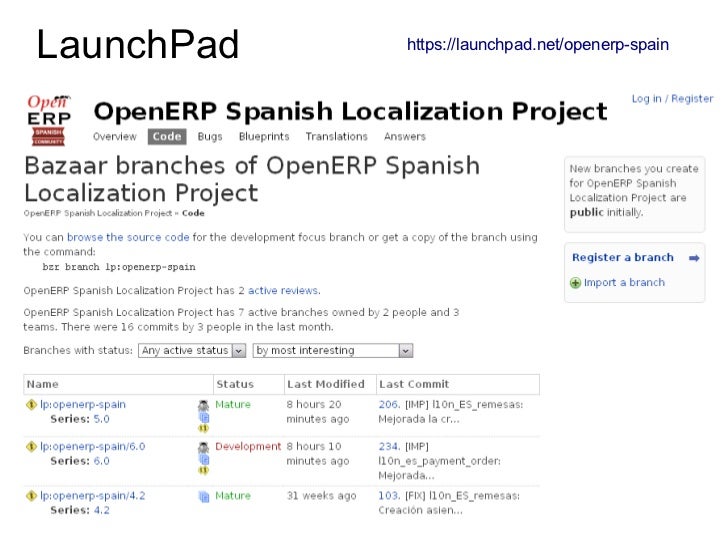
Task: Open the 'Any active status' dropdown
Action: click(192, 351)
